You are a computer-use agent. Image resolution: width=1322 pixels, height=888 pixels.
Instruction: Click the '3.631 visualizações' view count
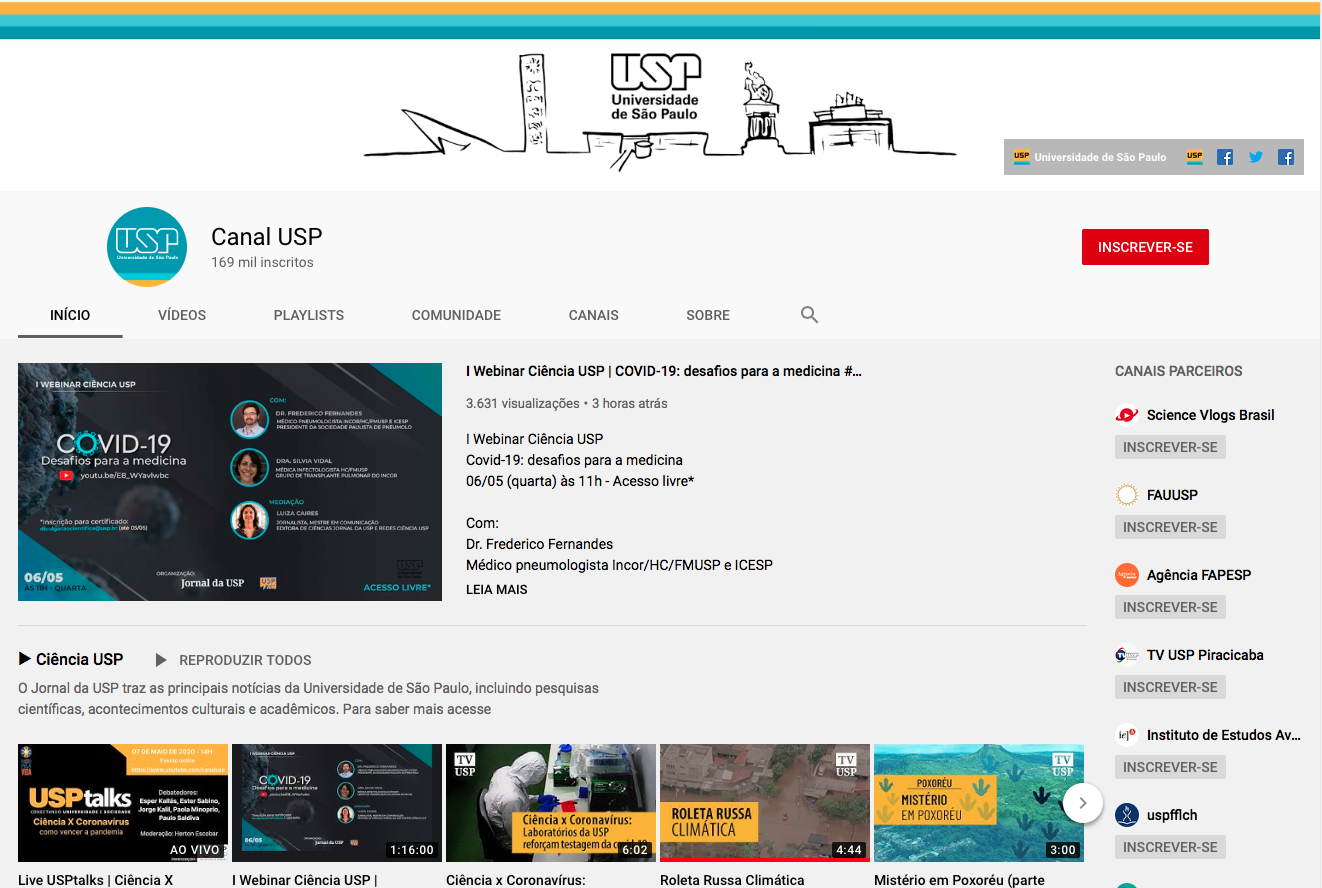click(523, 403)
